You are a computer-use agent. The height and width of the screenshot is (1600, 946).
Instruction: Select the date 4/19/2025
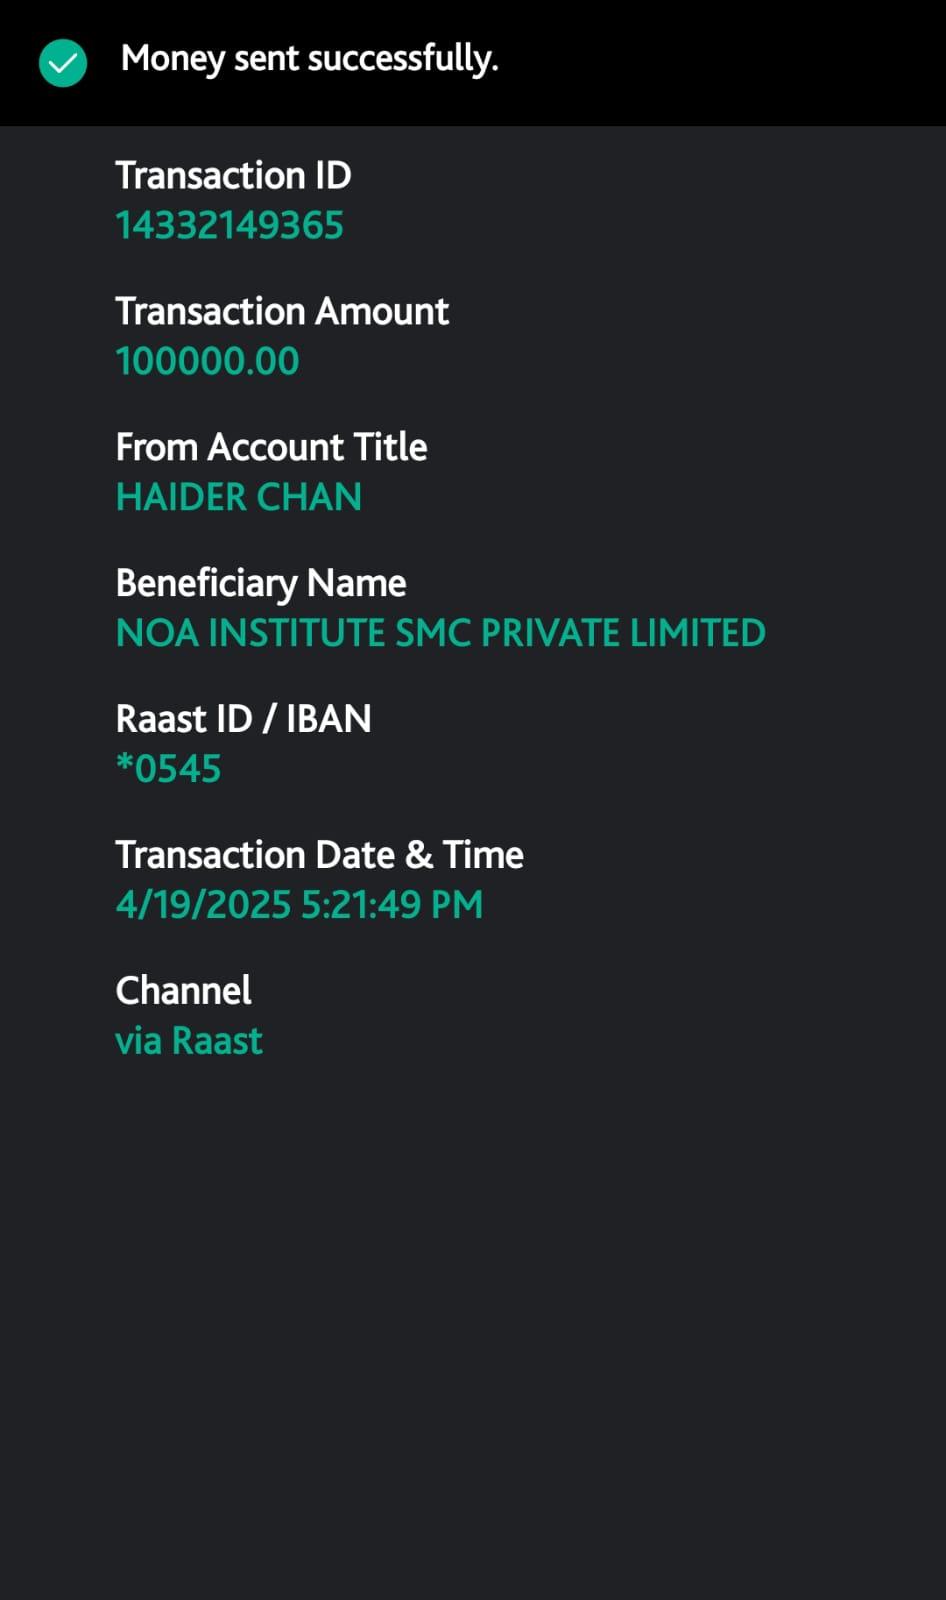coord(203,905)
